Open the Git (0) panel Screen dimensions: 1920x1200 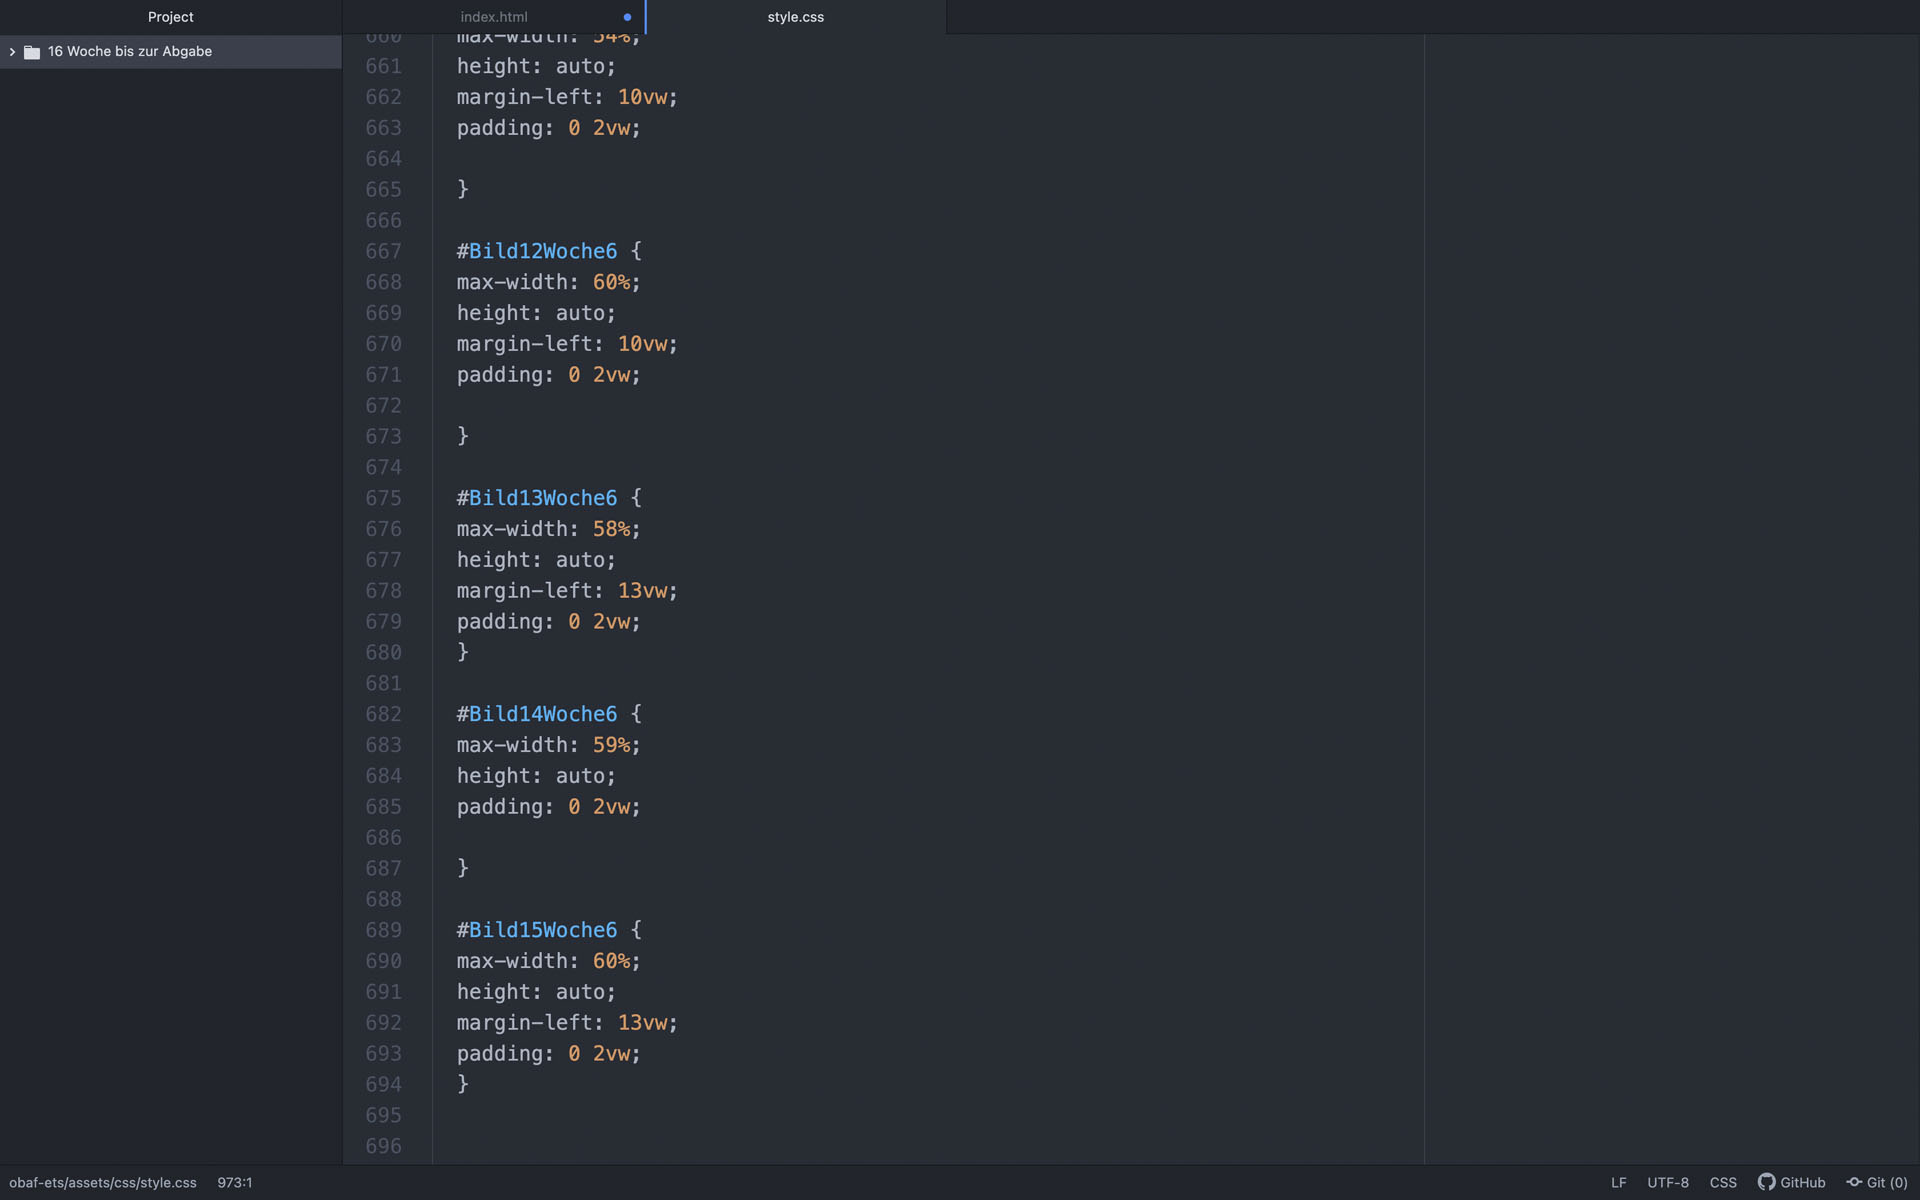(x=1887, y=1183)
